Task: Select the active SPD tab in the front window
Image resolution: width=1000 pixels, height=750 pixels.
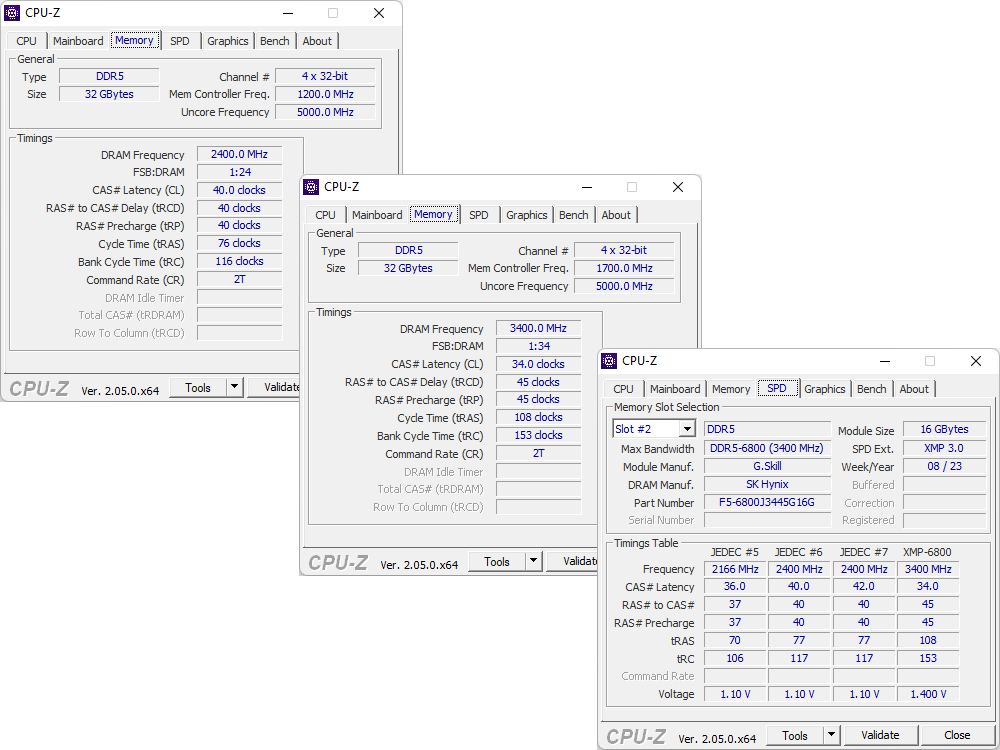Action: (x=777, y=388)
